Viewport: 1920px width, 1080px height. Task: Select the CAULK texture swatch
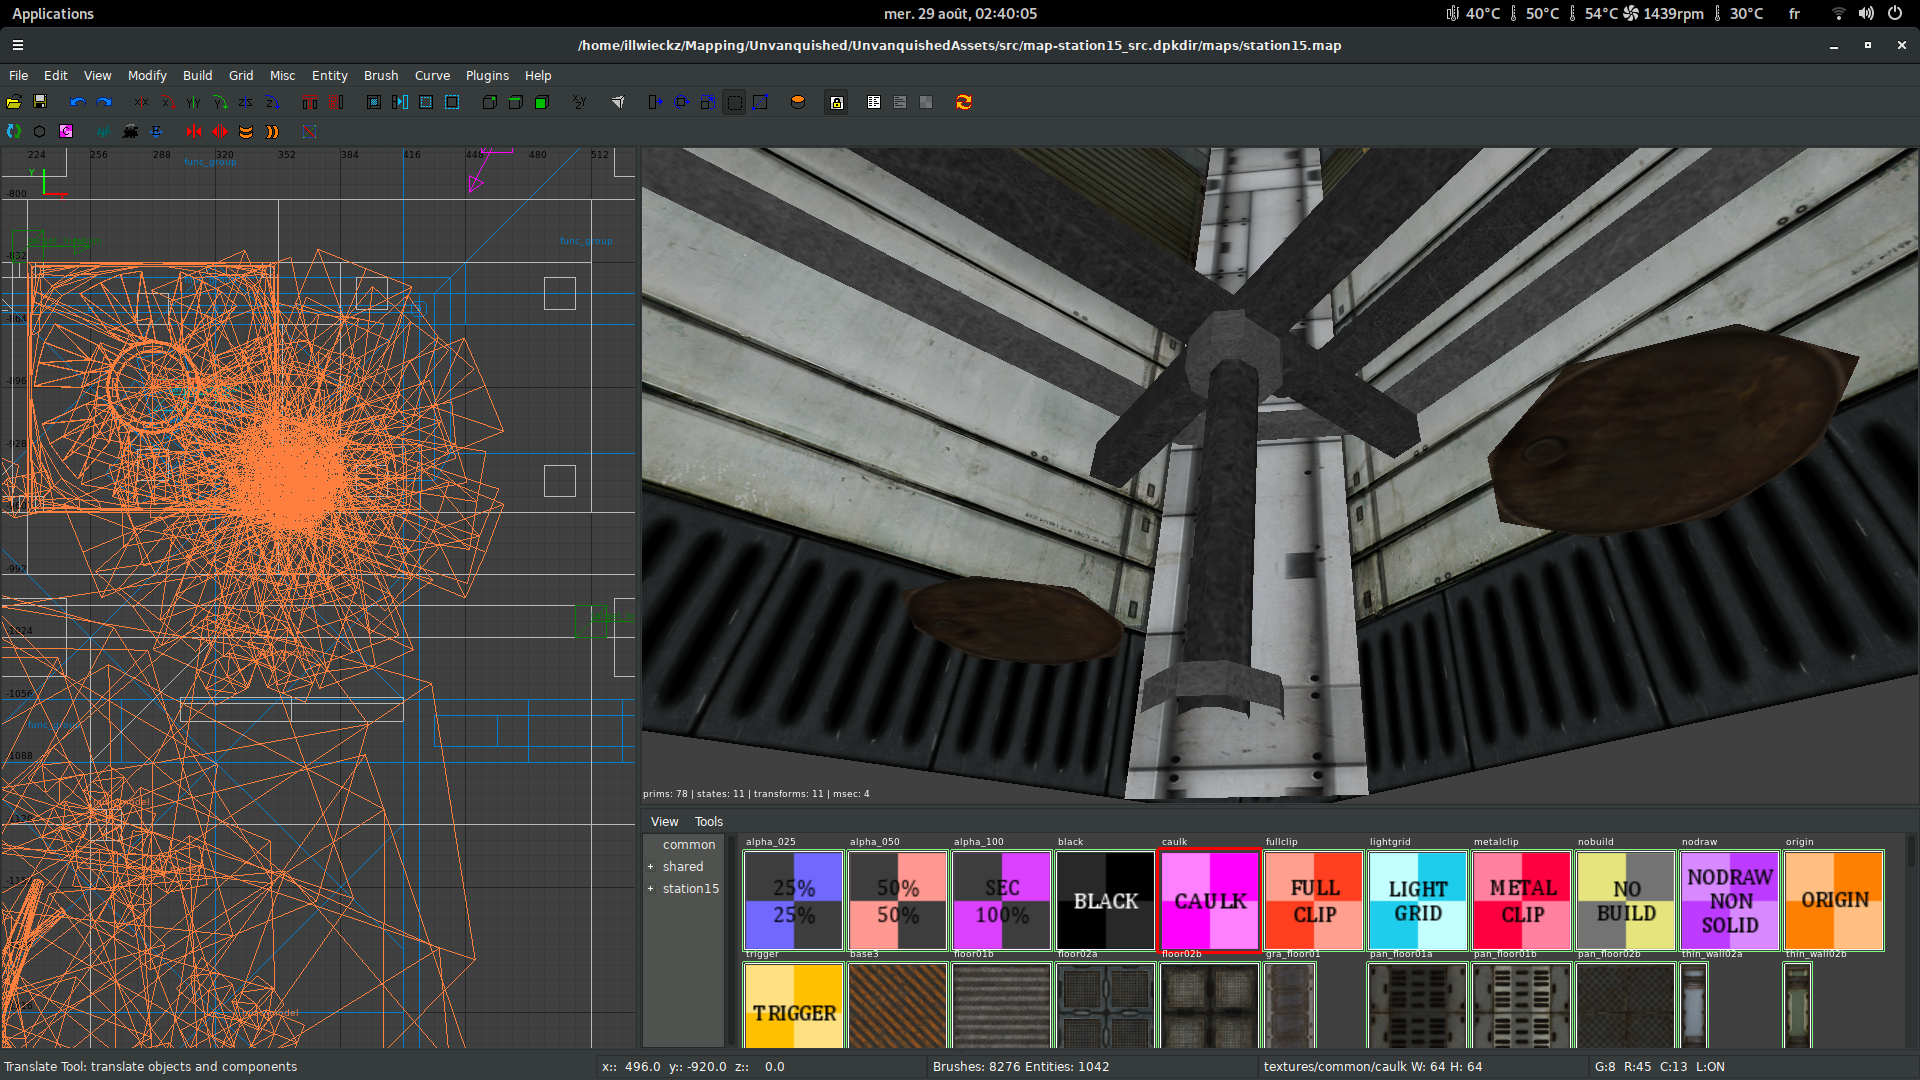coord(1208,898)
